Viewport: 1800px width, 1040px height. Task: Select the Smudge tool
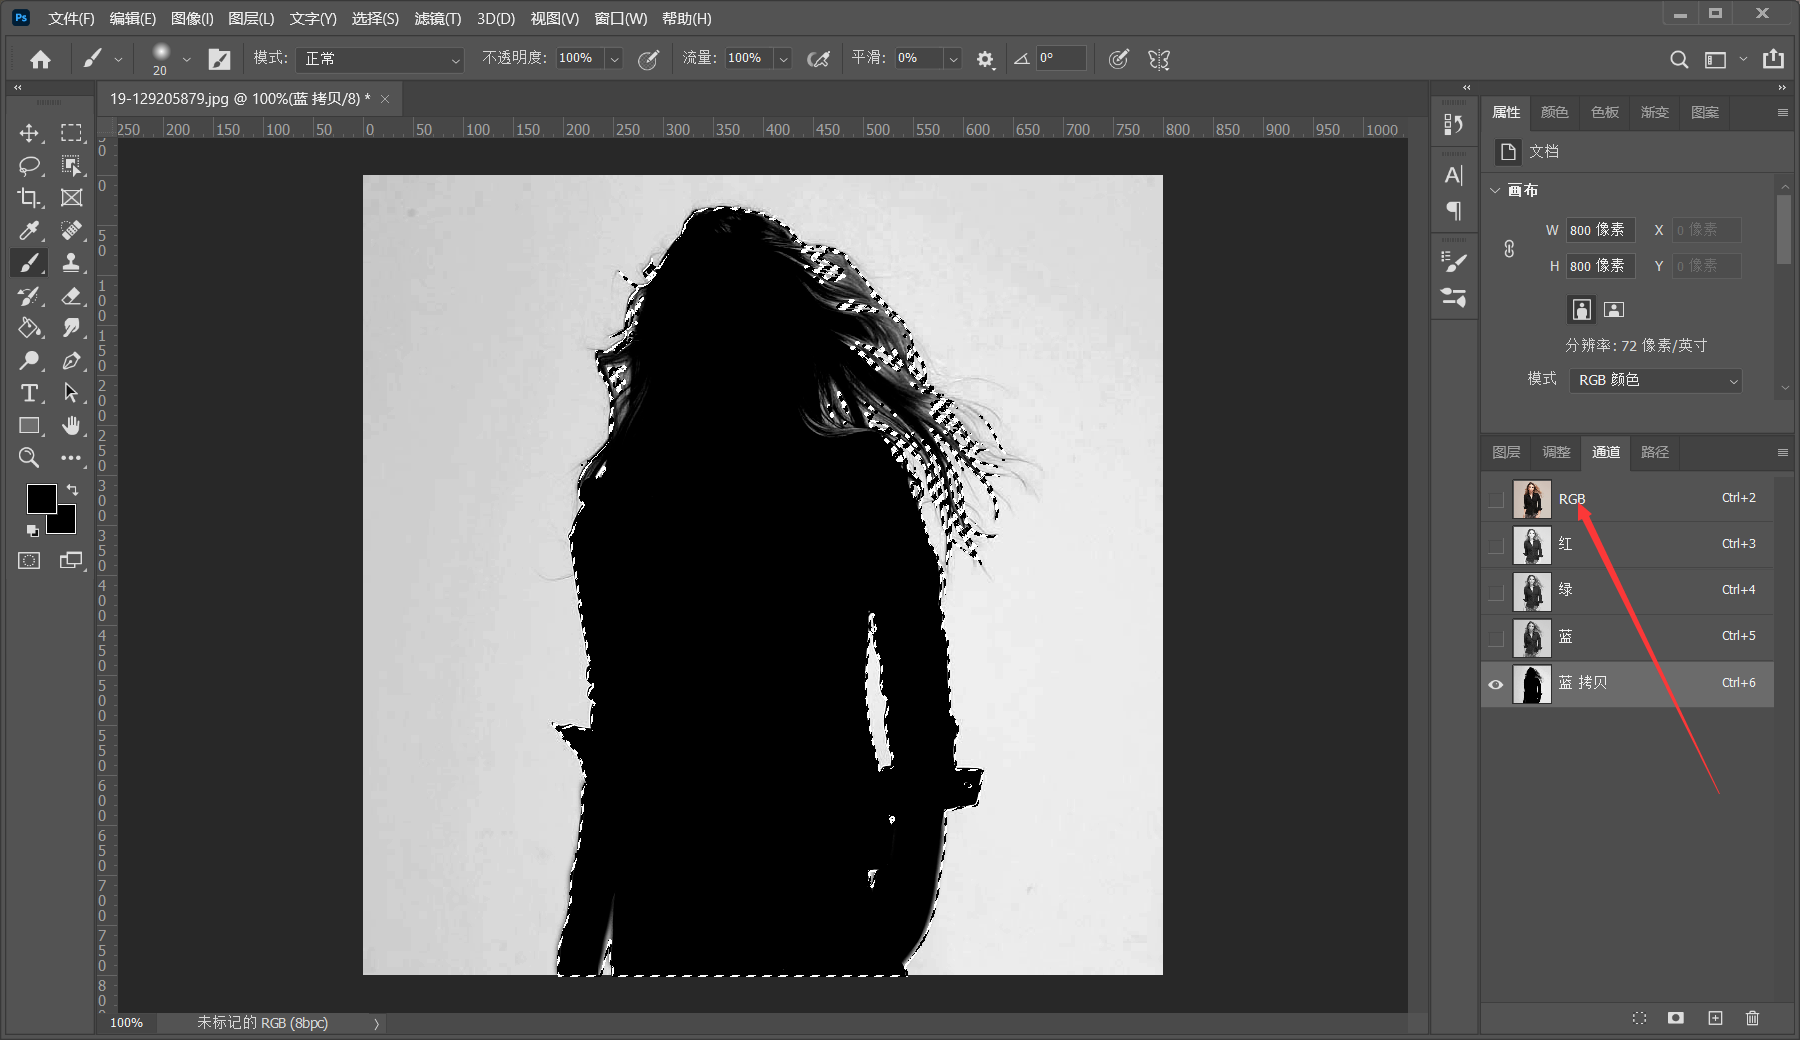pos(71,328)
